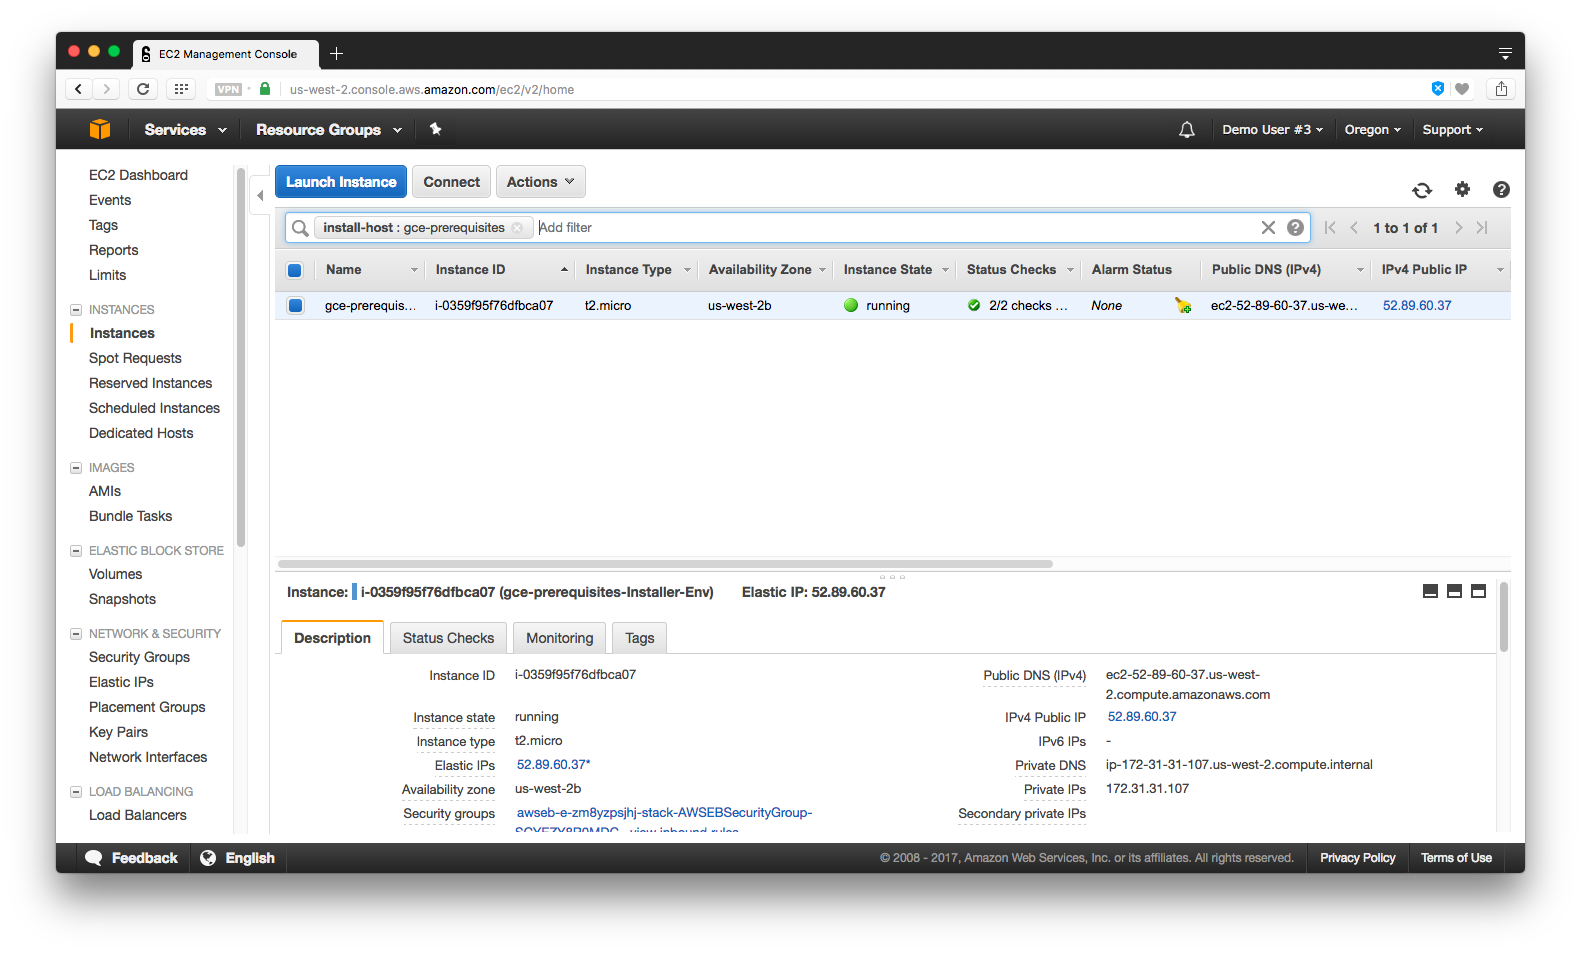Toggle checkbox for gce-prerequis instance row
Viewport: 1581px width, 953px height.
(295, 306)
